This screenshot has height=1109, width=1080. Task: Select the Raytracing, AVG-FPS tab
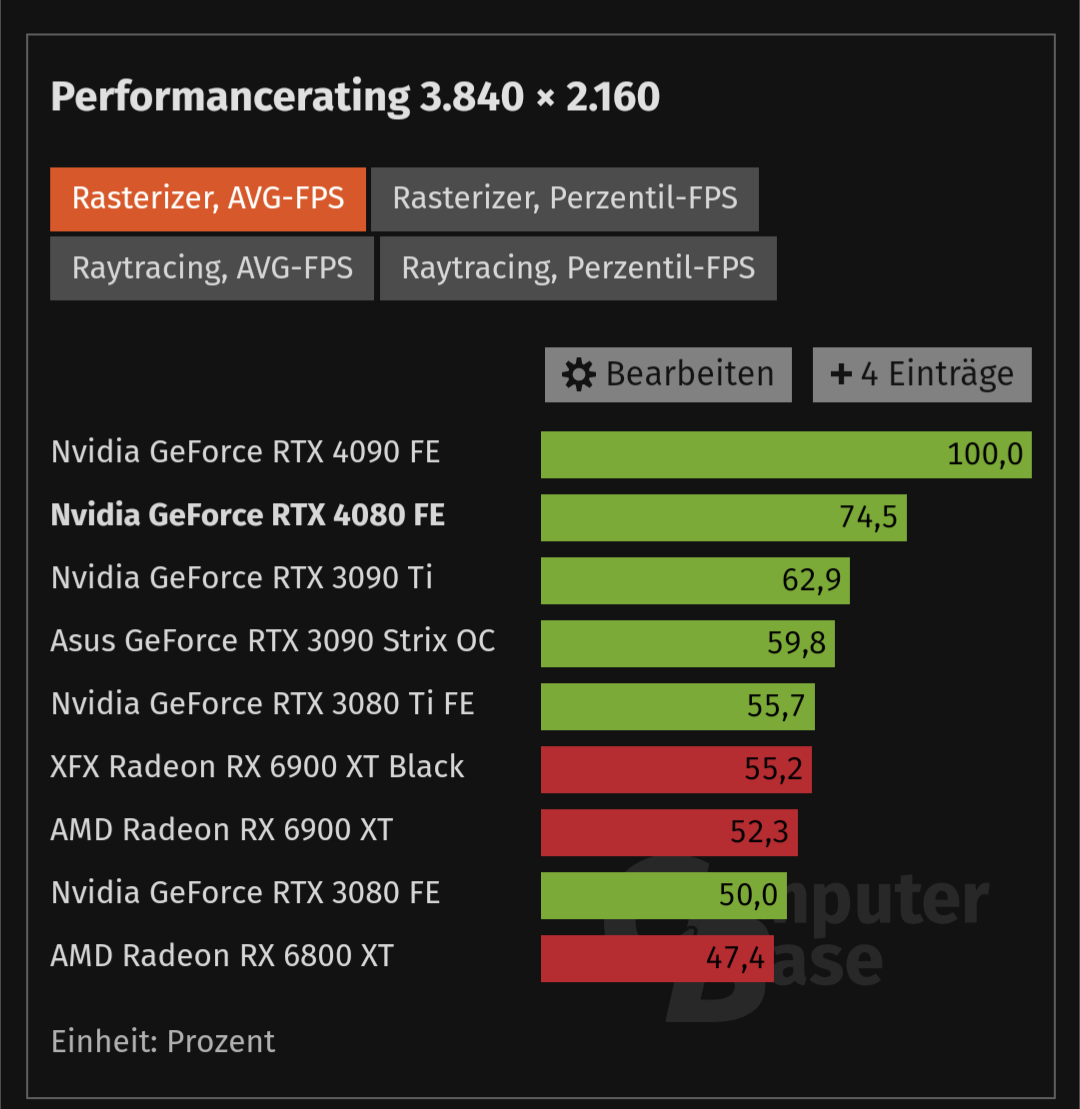point(211,269)
